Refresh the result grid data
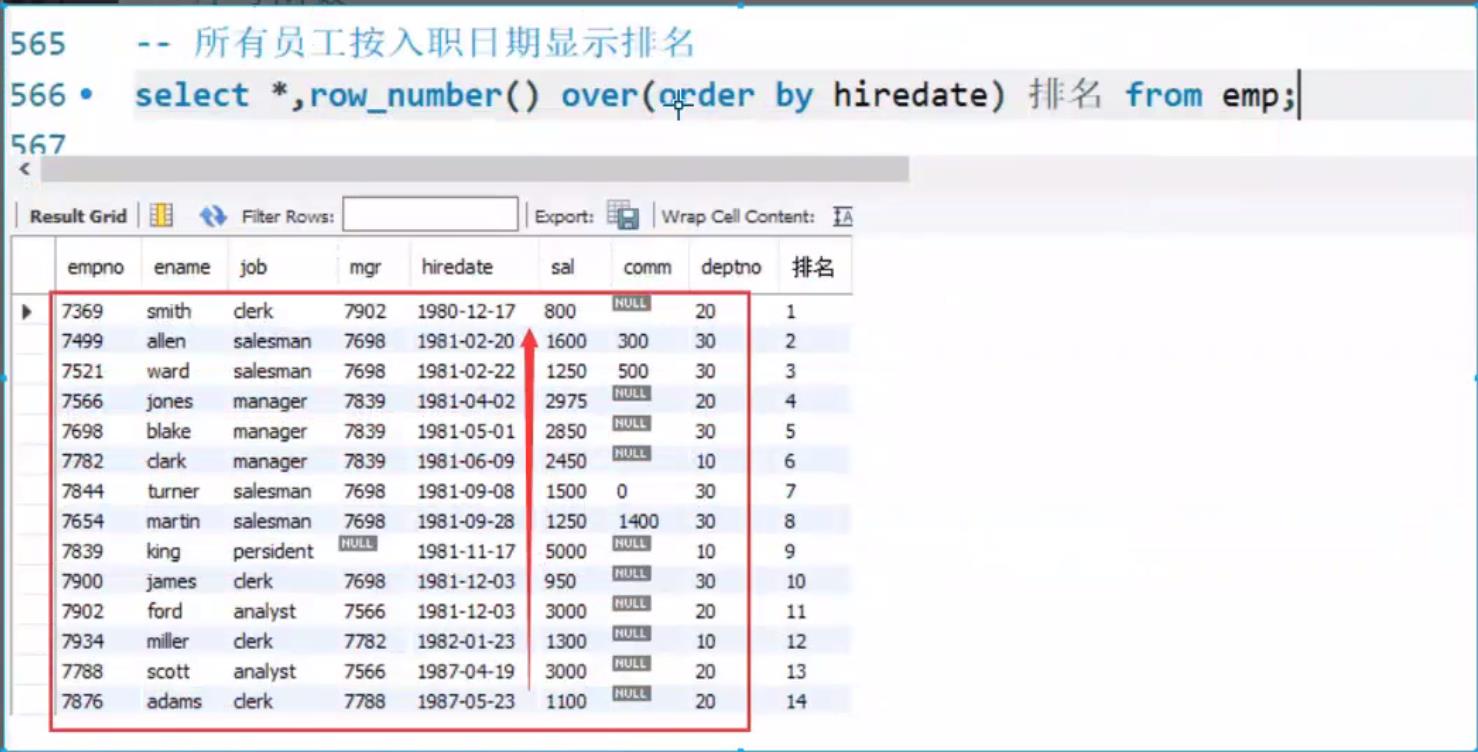The width and height of the screenshot is (1478, 752). tap(212, 215)
